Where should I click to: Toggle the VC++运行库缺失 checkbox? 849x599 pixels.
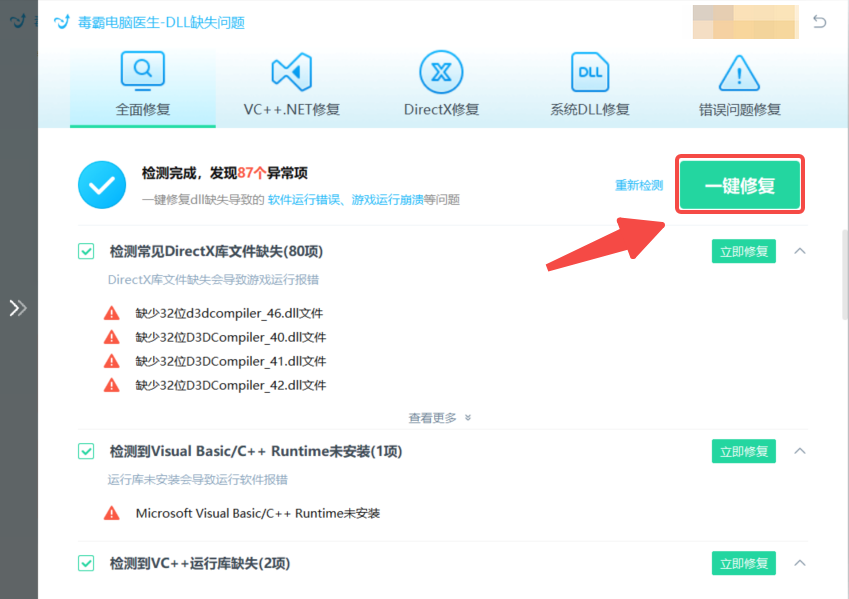(86, 563)
